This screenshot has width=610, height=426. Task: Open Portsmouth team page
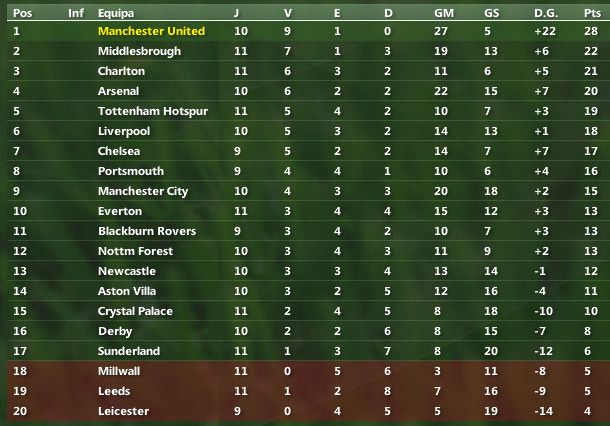point(129,171)
